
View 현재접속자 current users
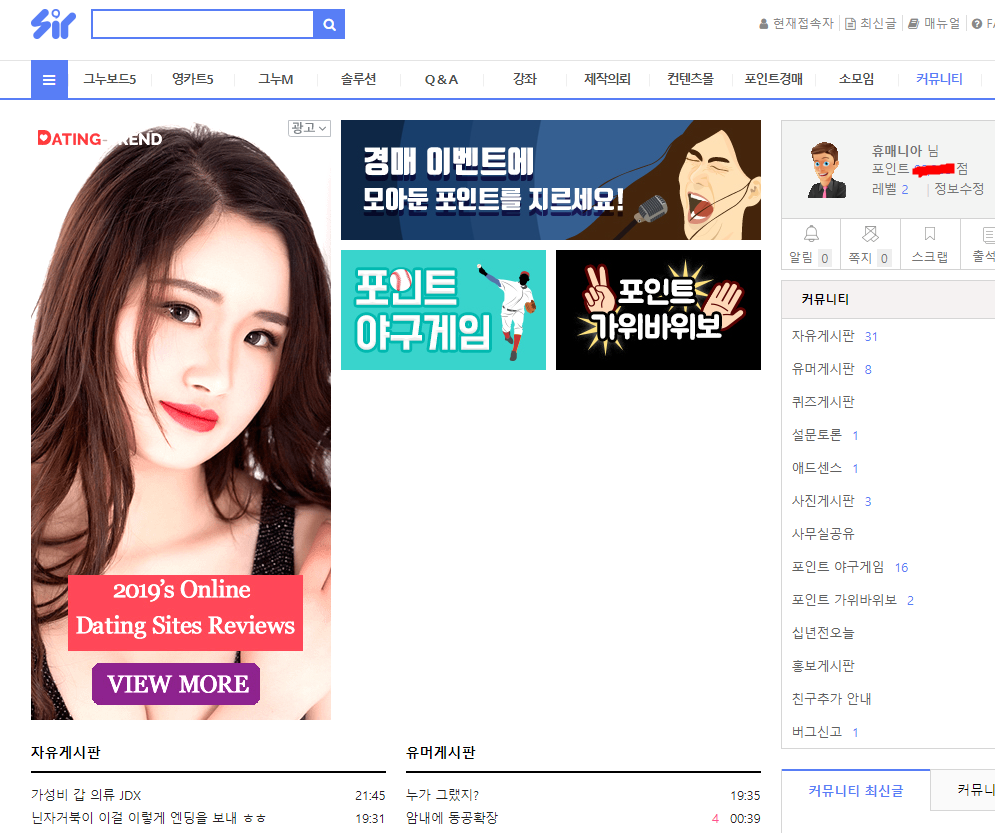[x=796, y=23]
